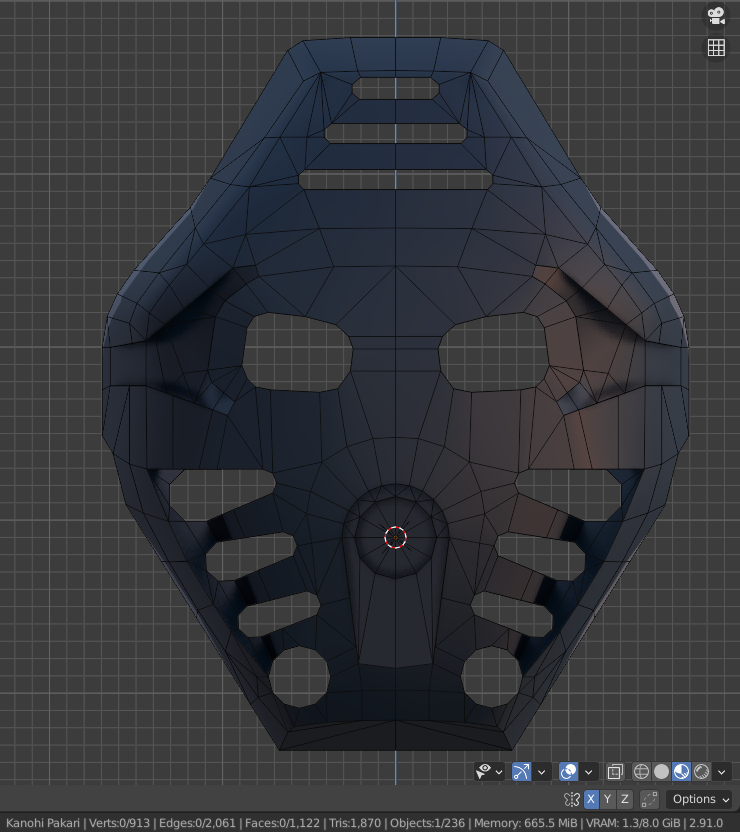Open the Options dropdown
This screenshot has height=832, width=740.
700,799
